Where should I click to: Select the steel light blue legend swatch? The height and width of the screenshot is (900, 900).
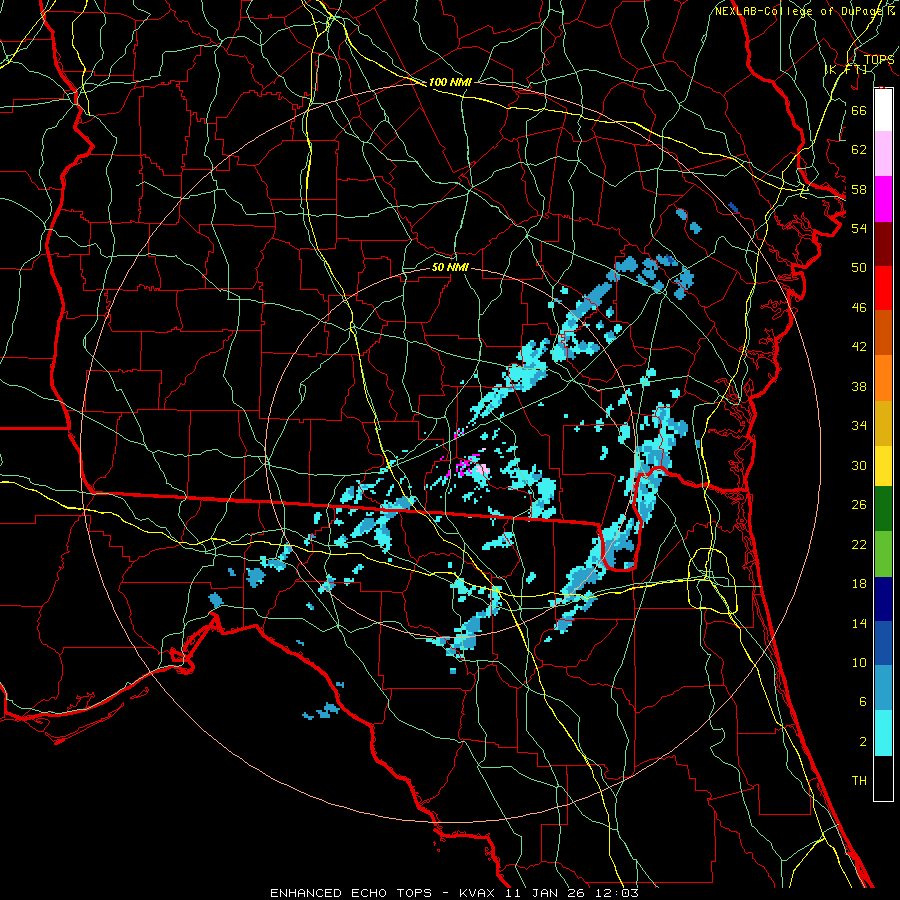(x=883, y=688)
